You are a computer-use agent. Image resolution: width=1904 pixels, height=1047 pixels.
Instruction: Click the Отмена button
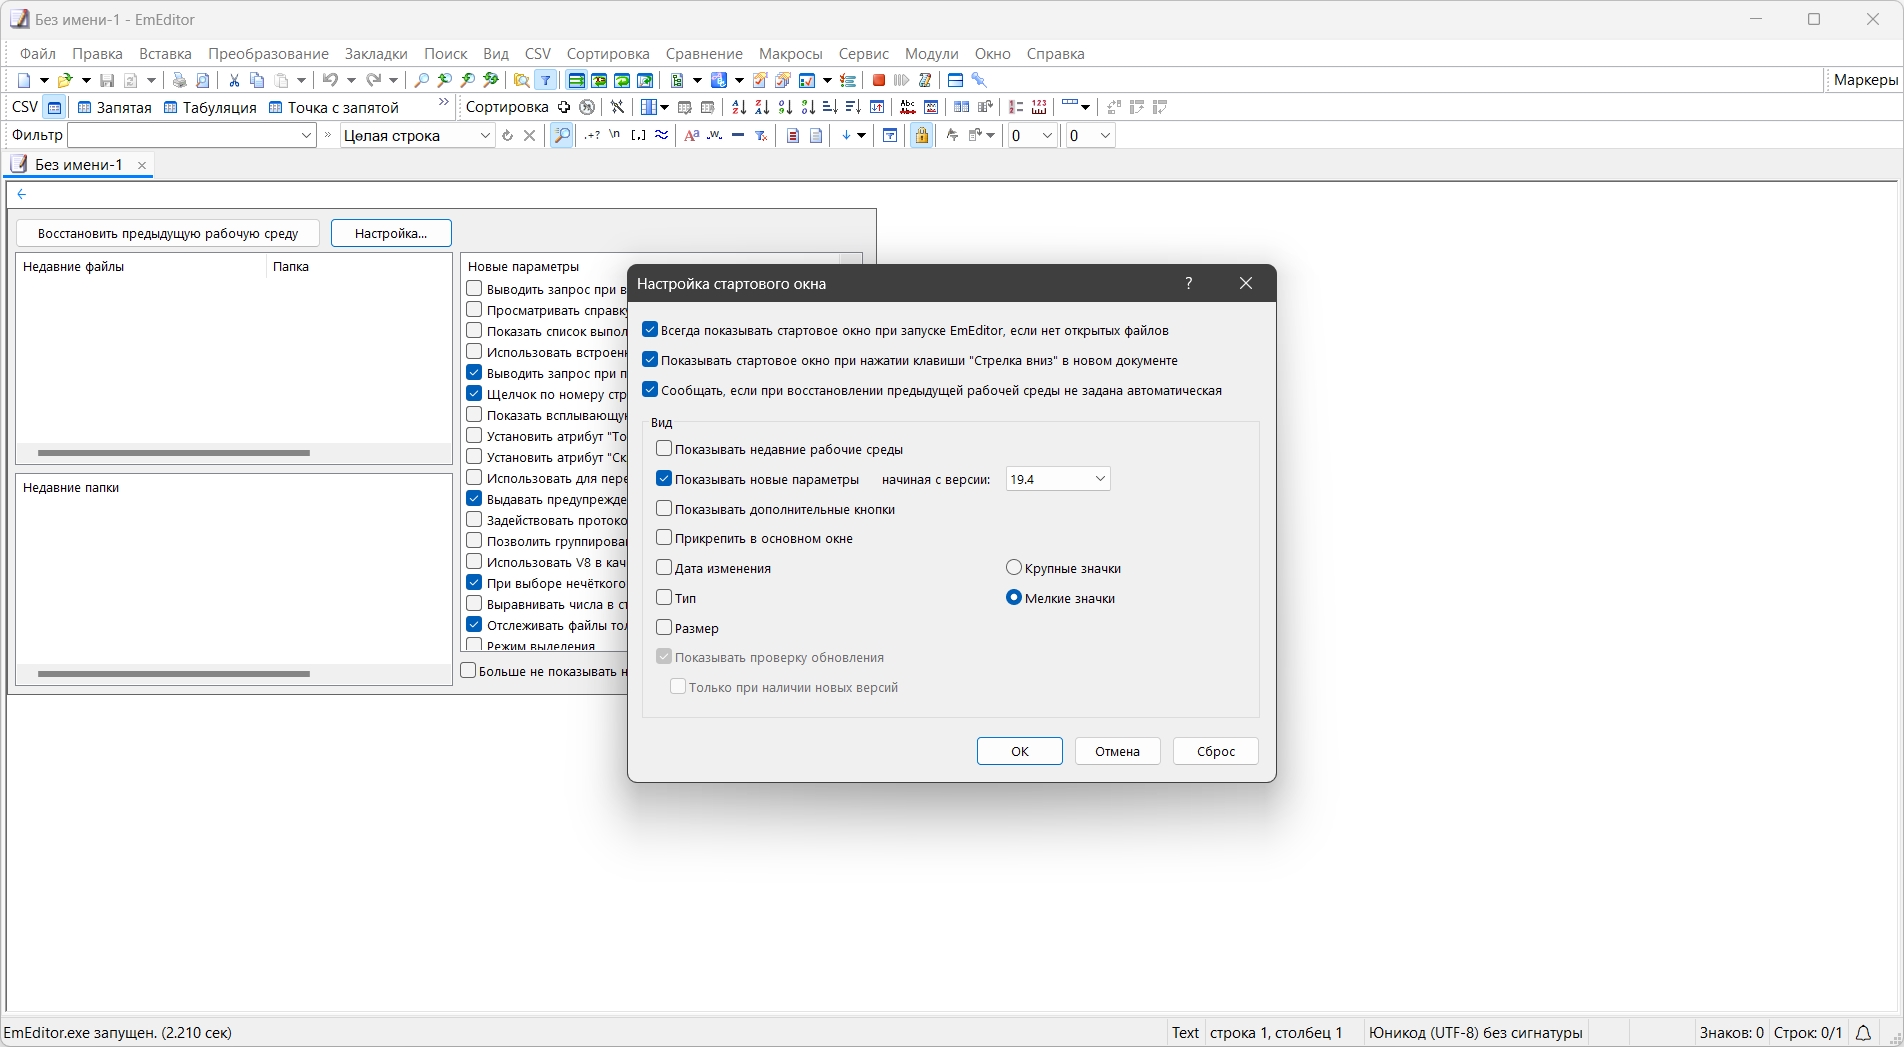pos(1117,751)
